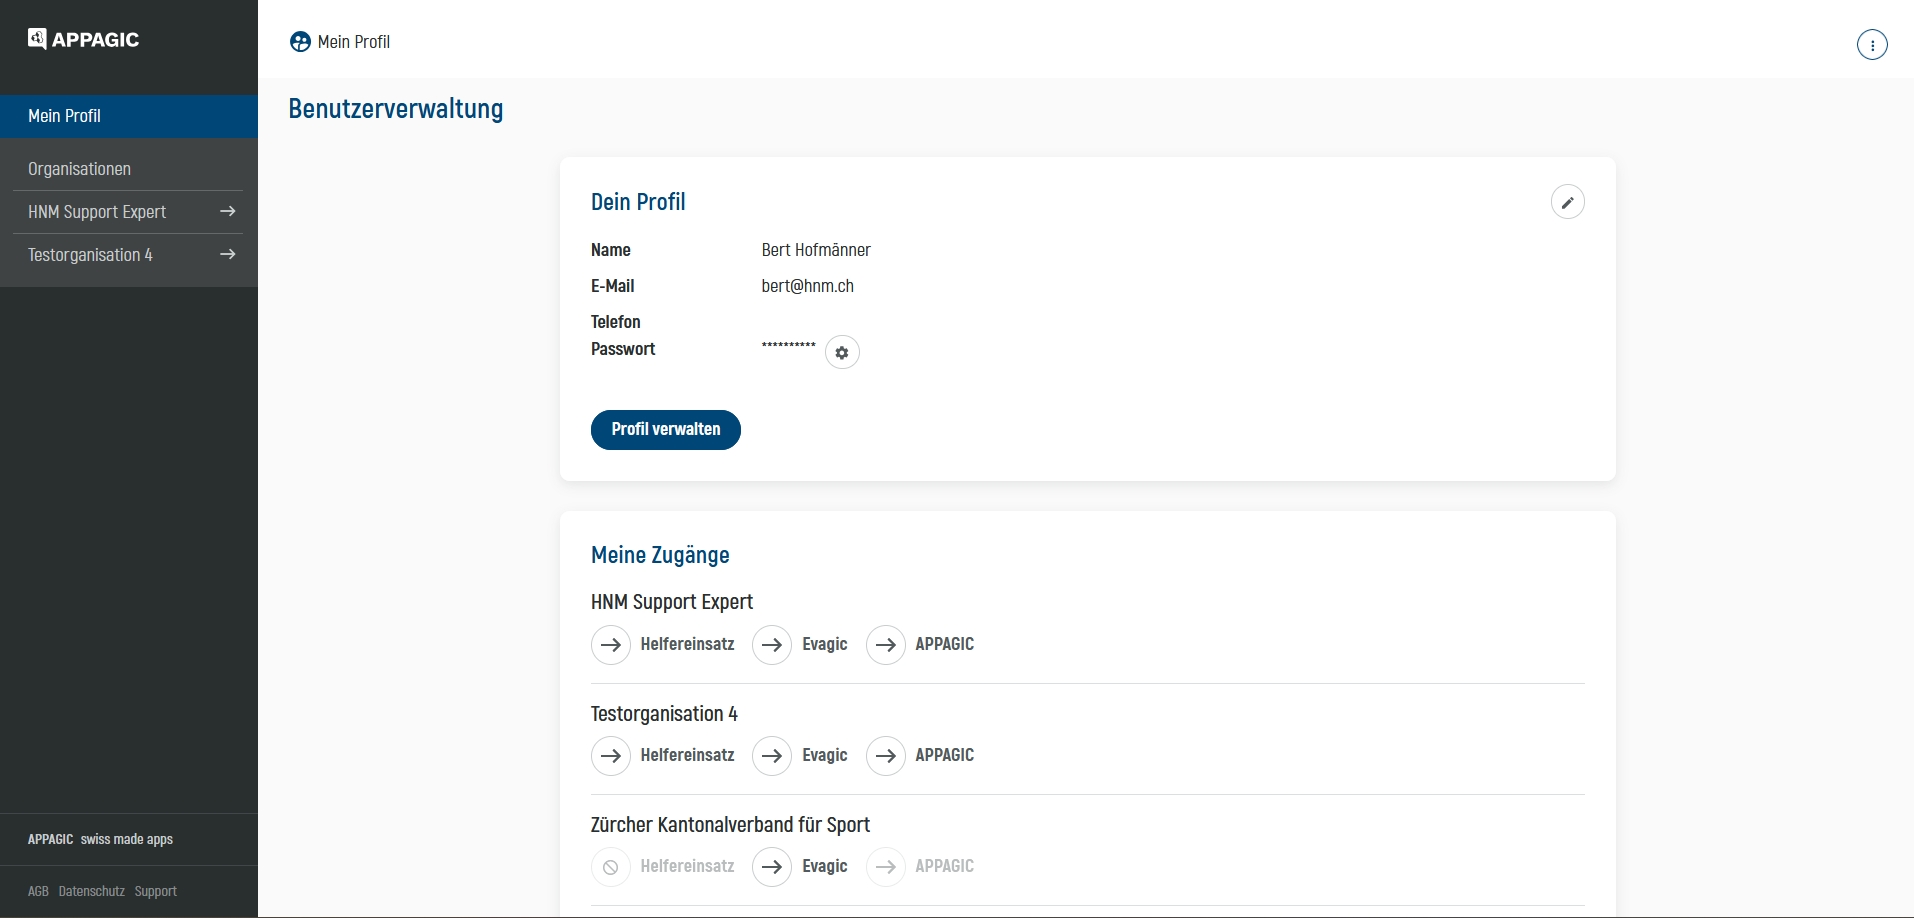Screen dimensions: 1914x918
Task: Open Evagic arrow for Zürcher Kantonalverband
Action: [x=772, y=867]
